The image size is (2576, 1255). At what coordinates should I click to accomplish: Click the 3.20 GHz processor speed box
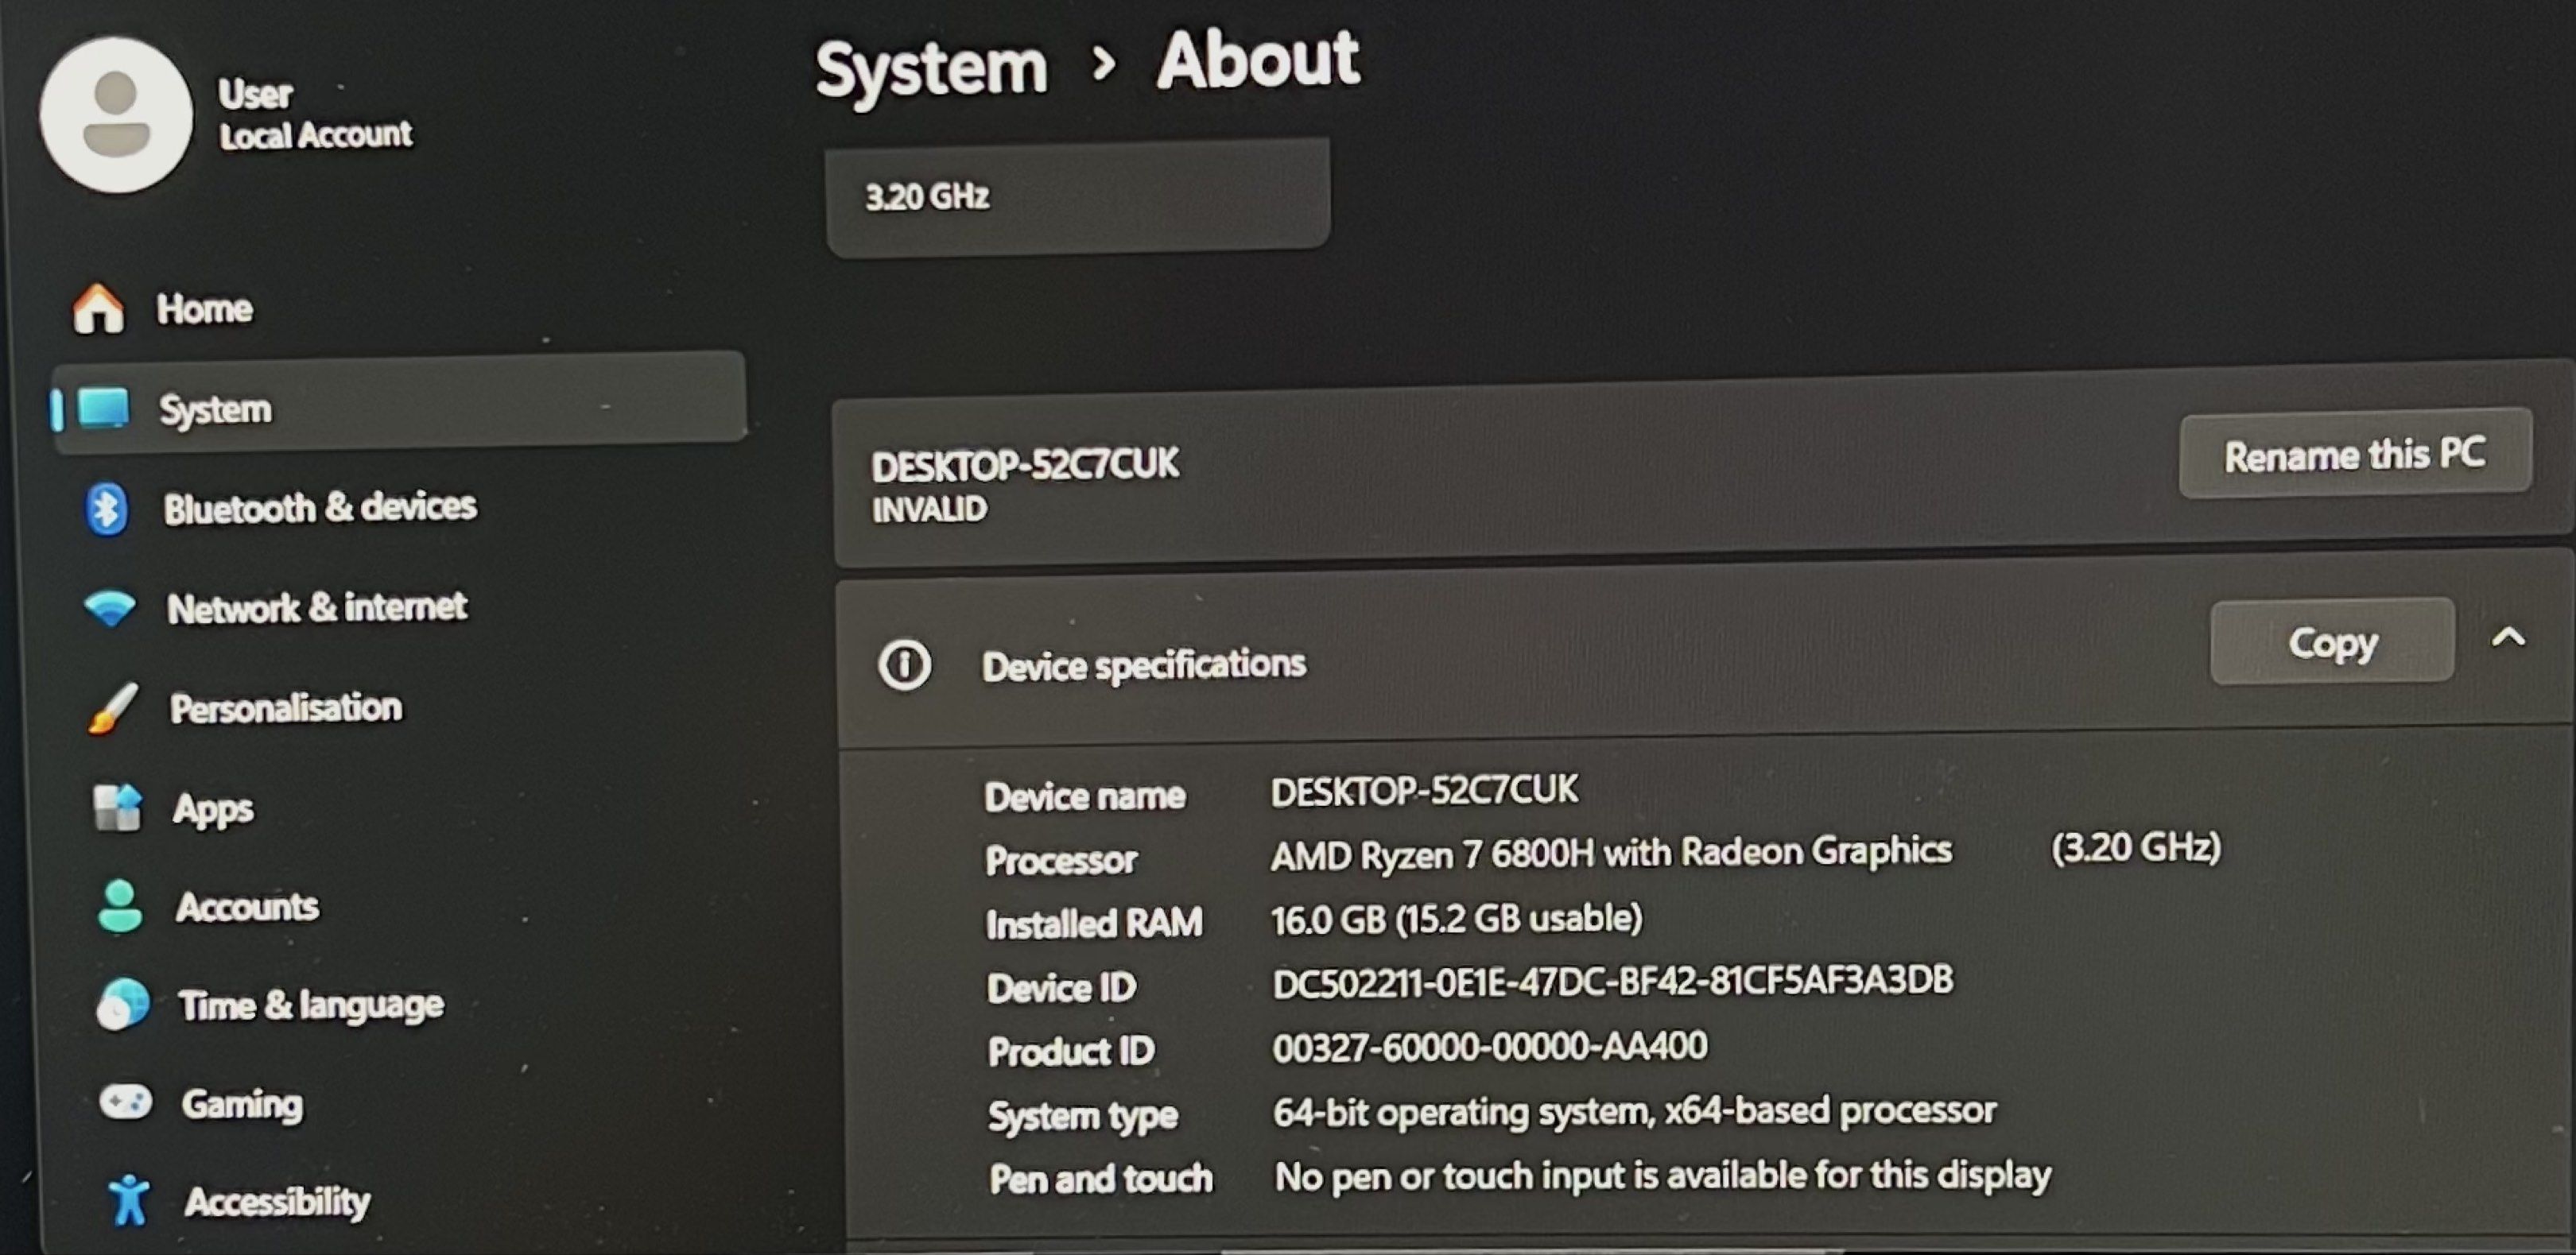tap(1077, 196)
